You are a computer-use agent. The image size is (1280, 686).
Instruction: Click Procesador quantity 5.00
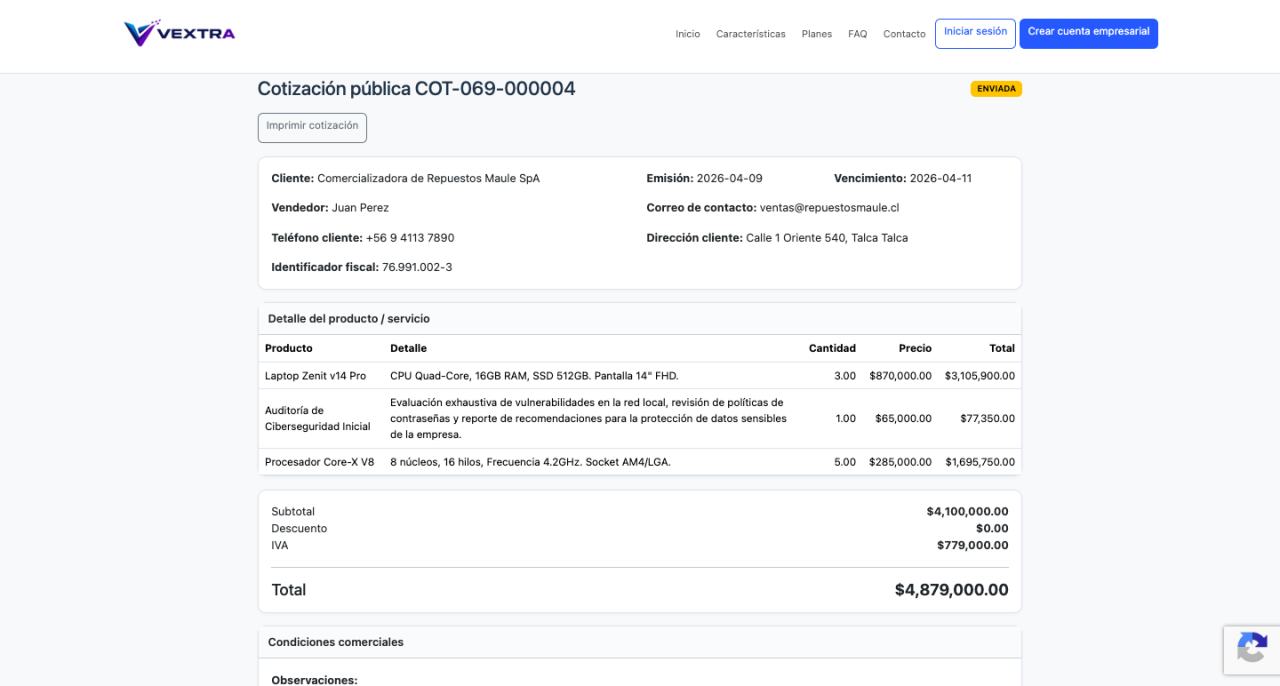click(845, 462)
